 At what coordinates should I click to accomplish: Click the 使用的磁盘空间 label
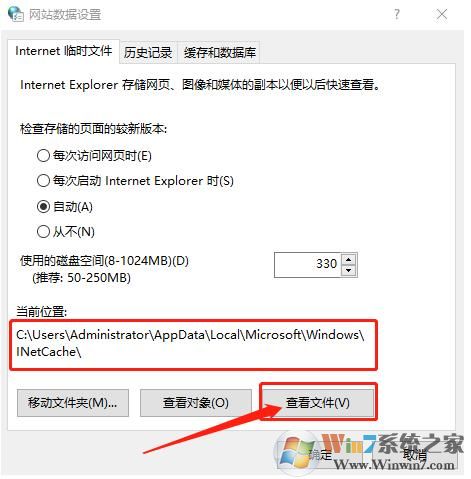[104, 261]
